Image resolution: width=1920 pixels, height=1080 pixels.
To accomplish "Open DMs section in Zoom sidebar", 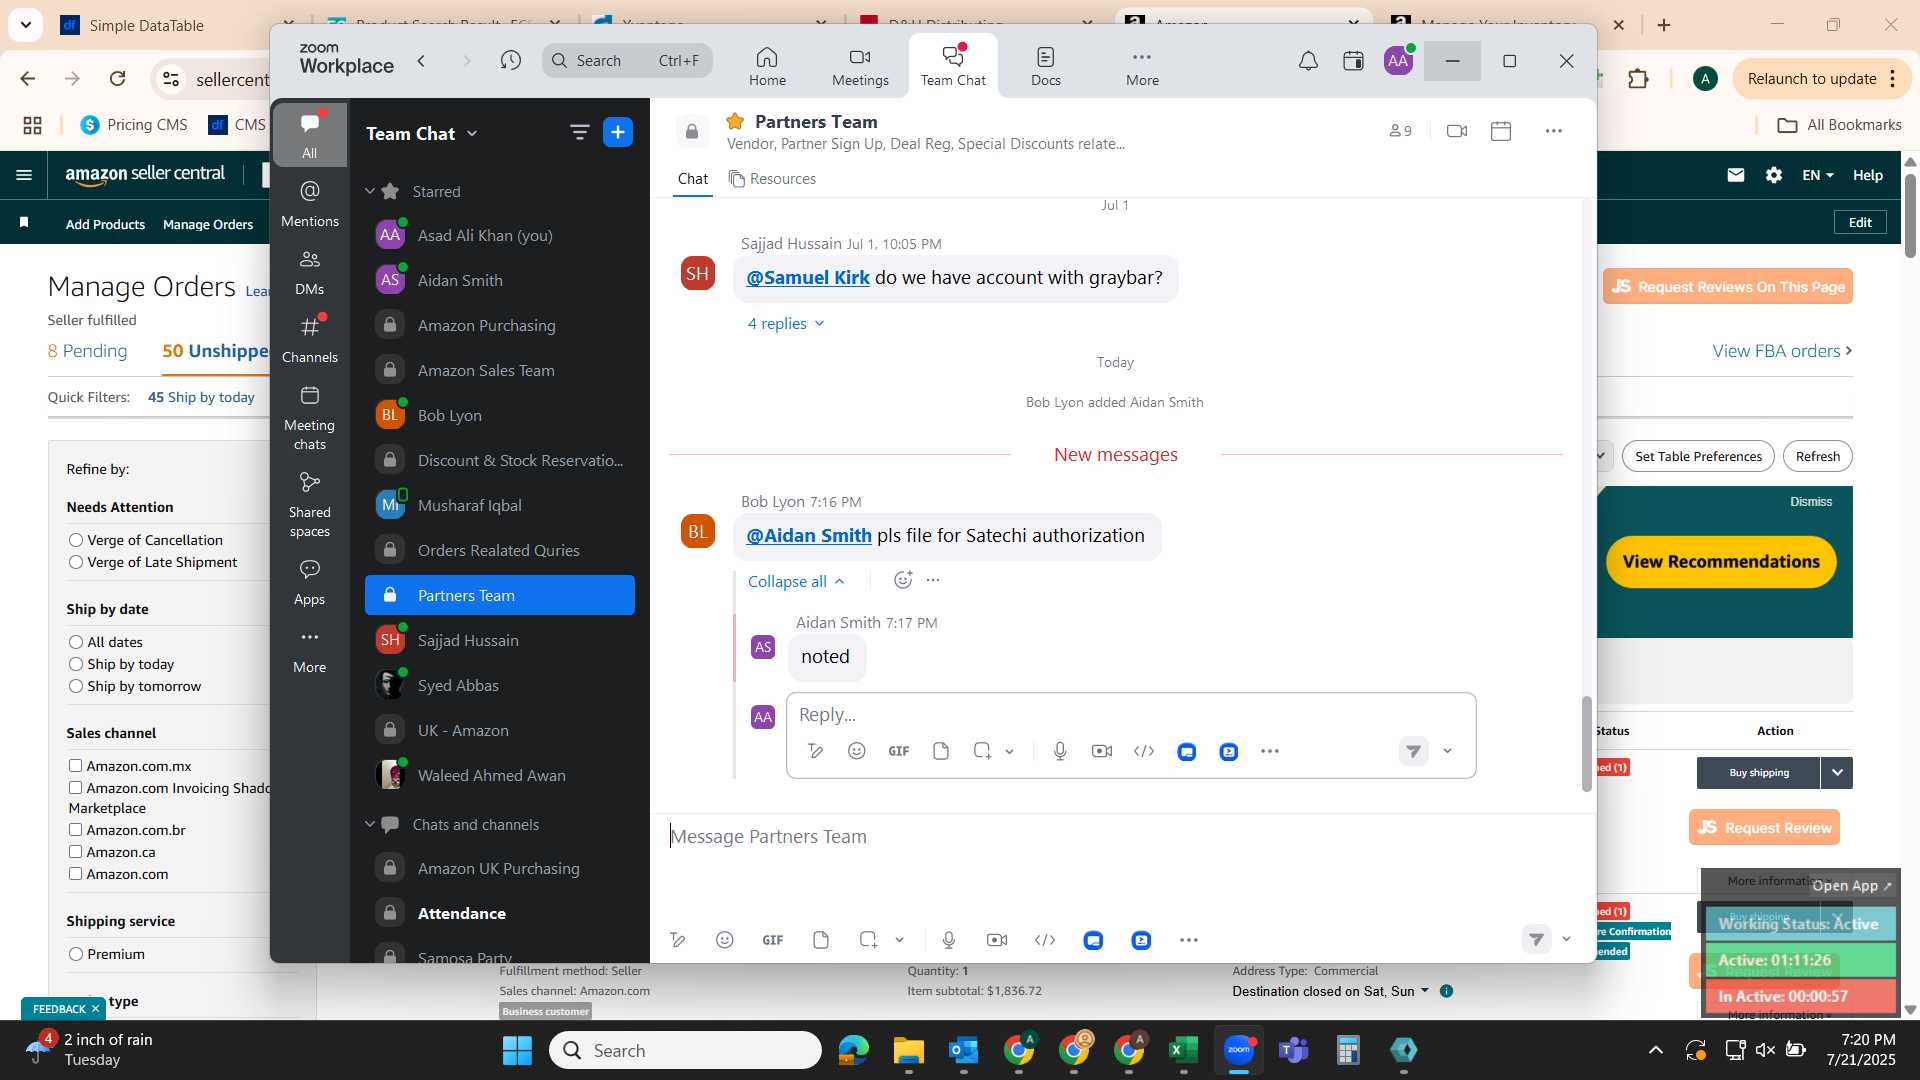I will (310, 272).
